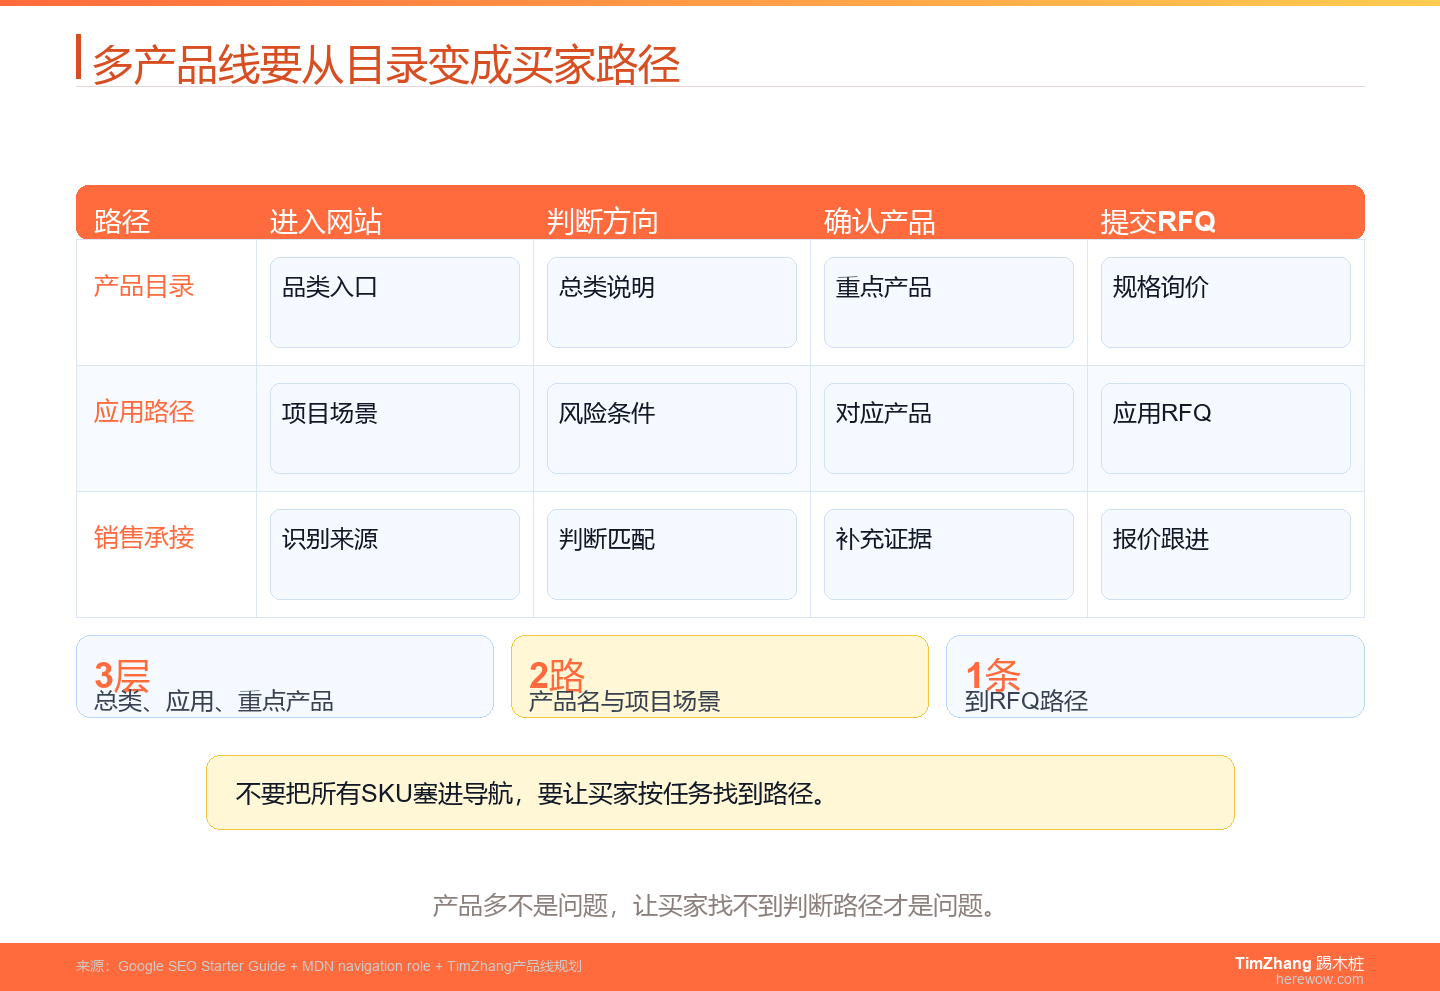Select the 判断方向 column header
1440x991 pixels.
tap(603, 221)
